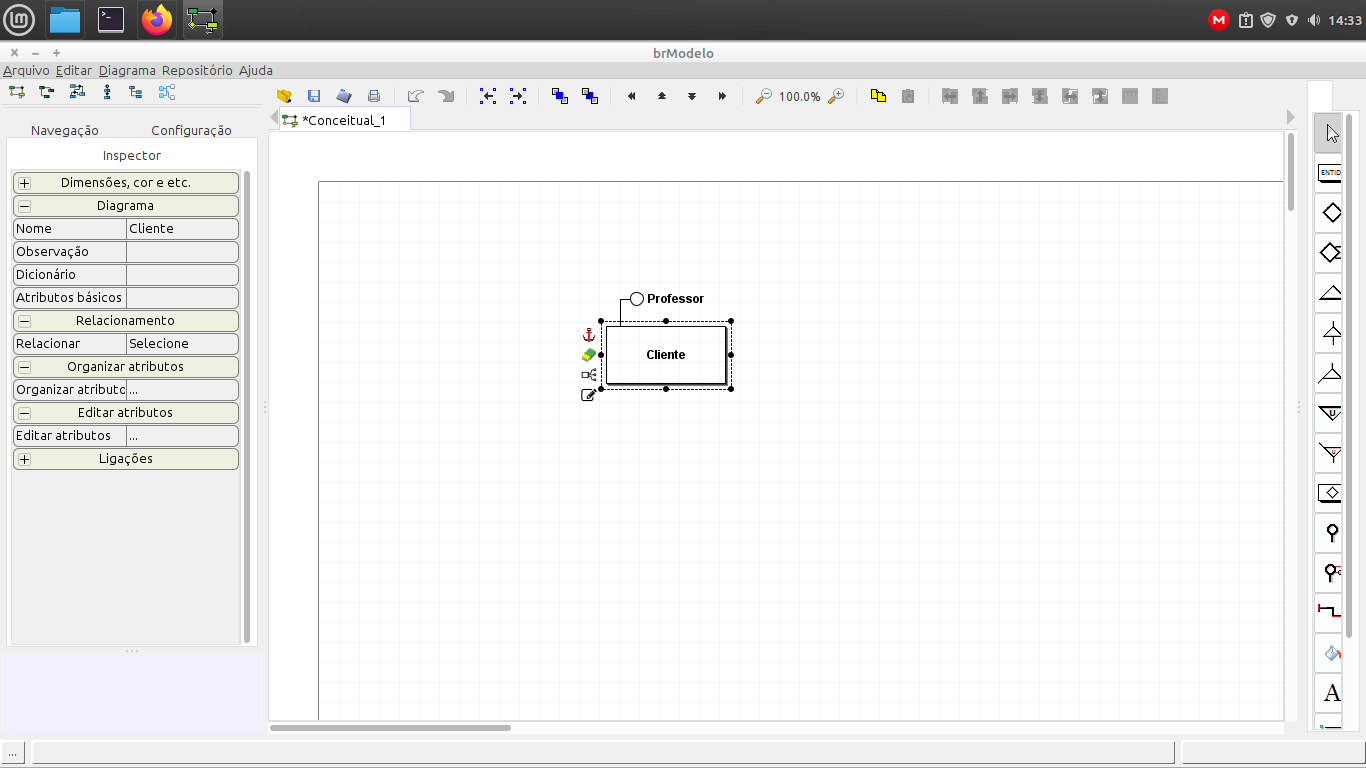
Task: Move to the first item, double left arrow
Action: tap(632, 96)
